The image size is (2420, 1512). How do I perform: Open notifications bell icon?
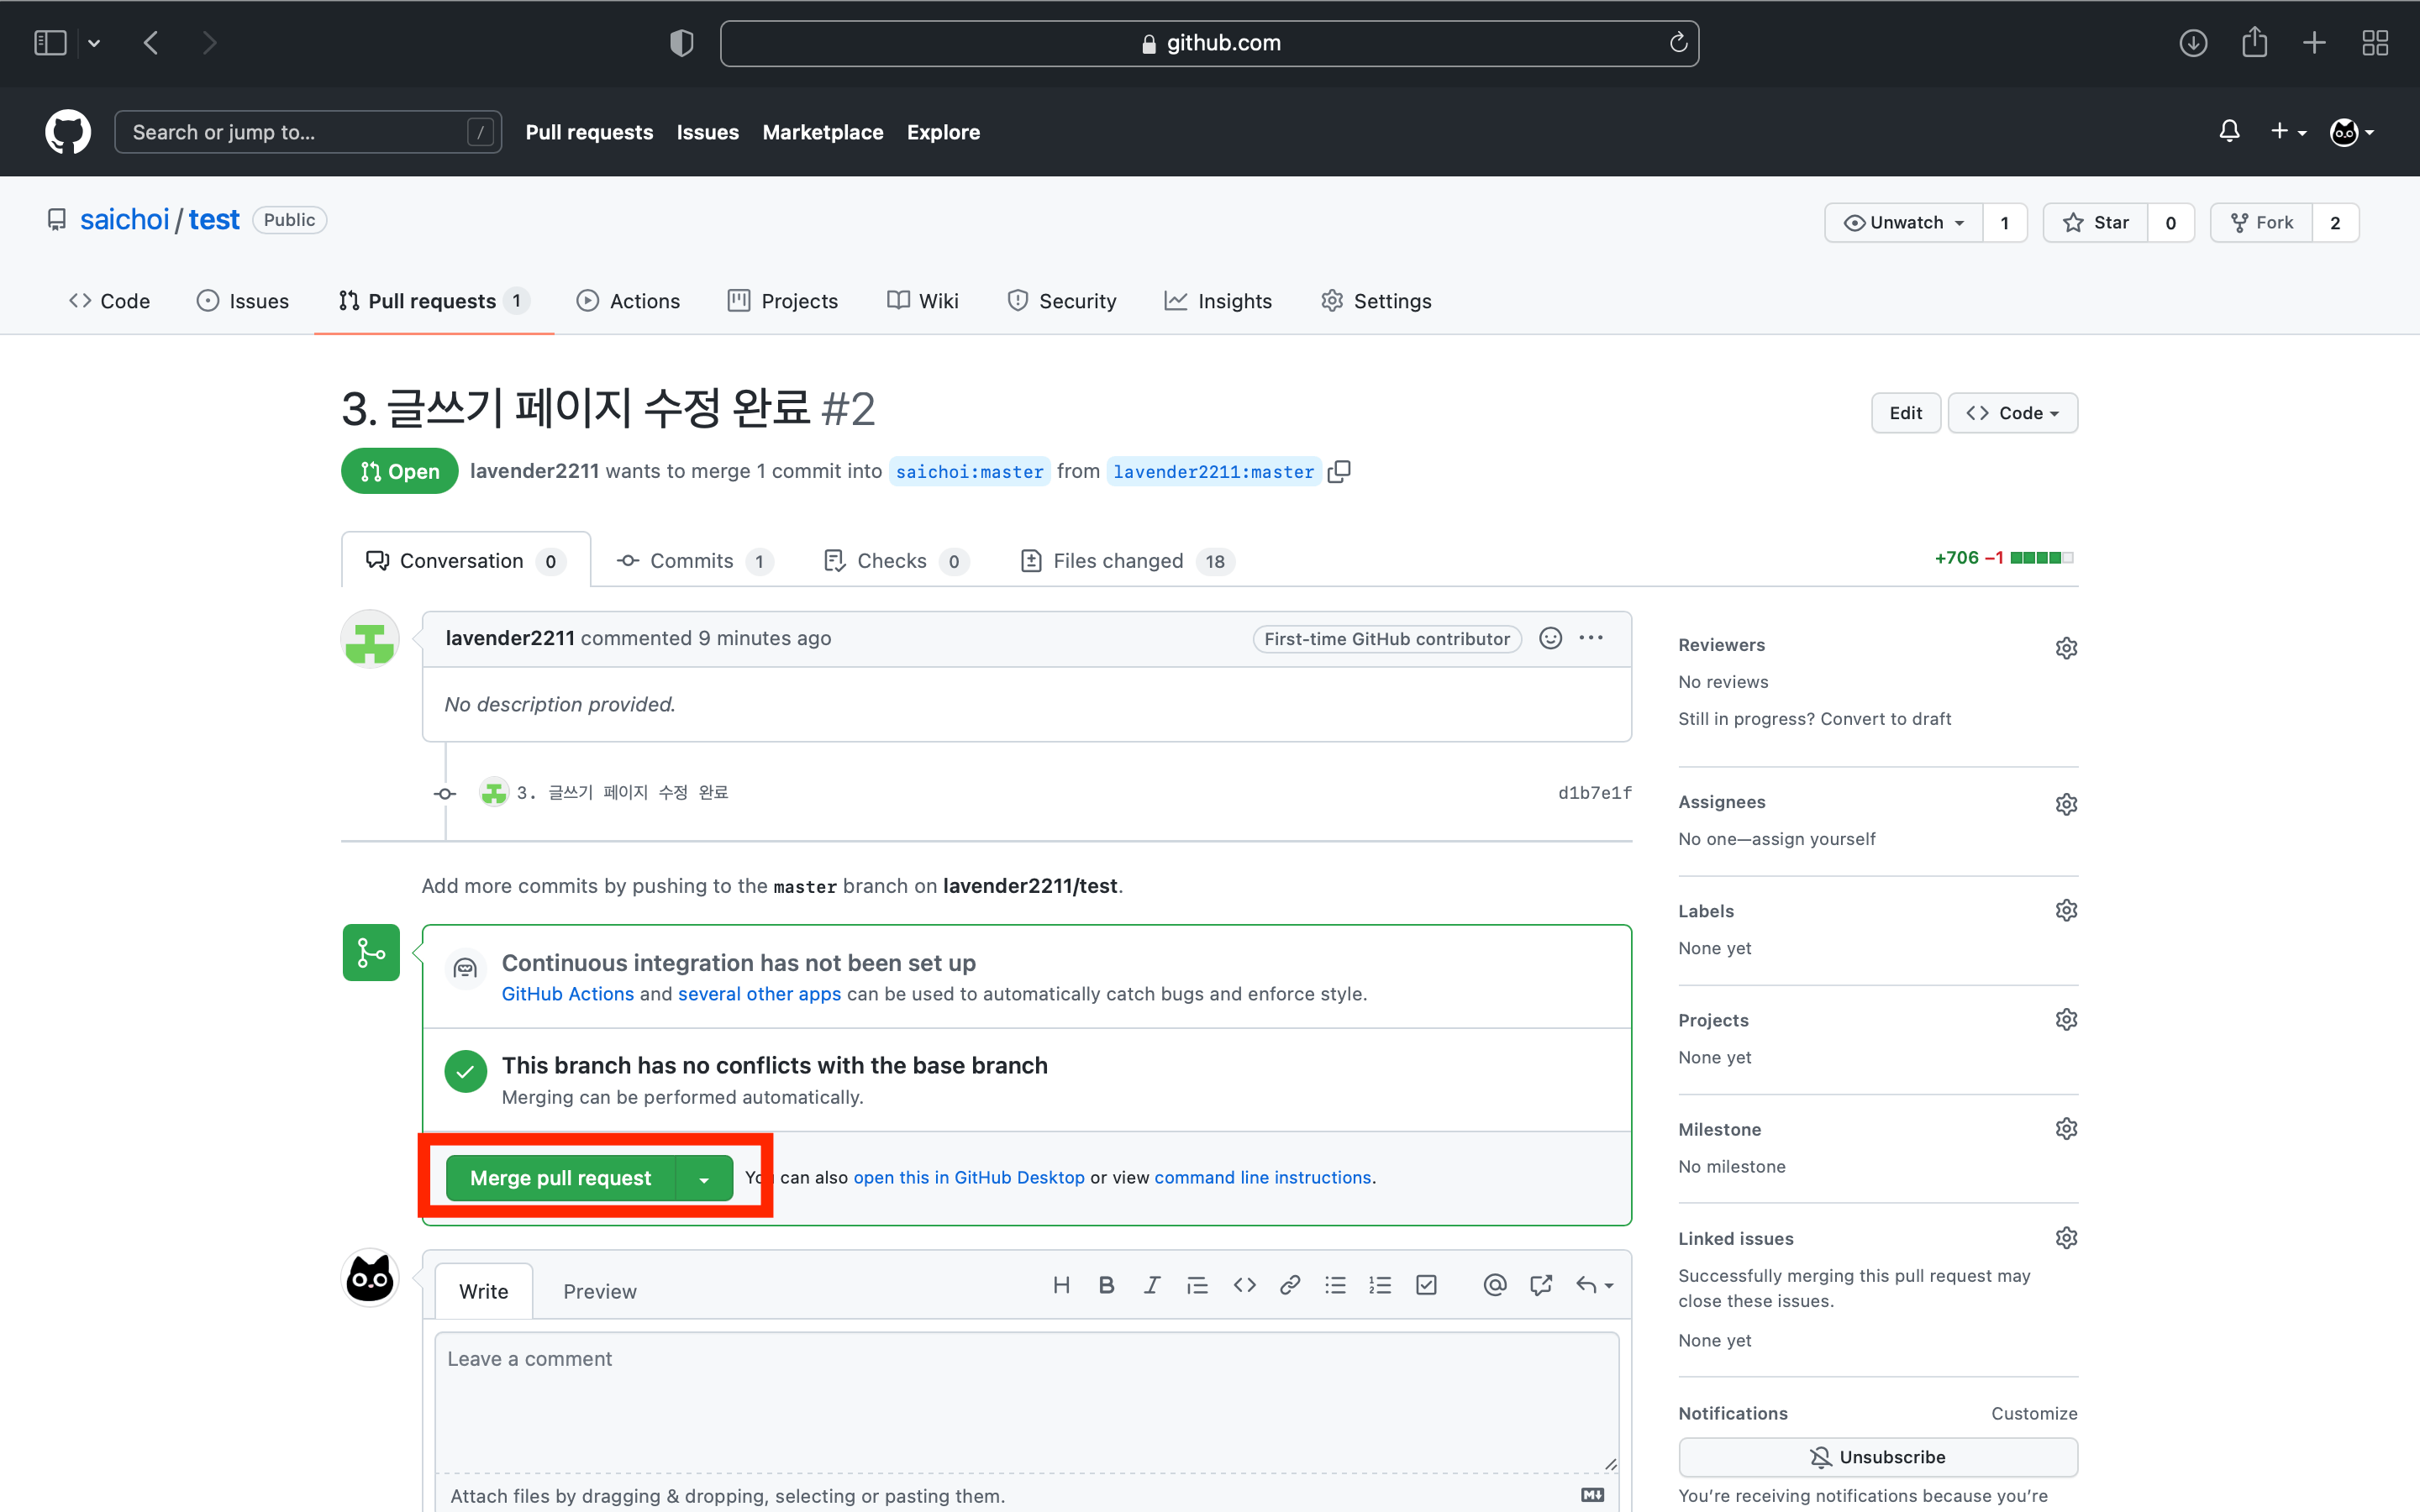[x=2229, y=131]
